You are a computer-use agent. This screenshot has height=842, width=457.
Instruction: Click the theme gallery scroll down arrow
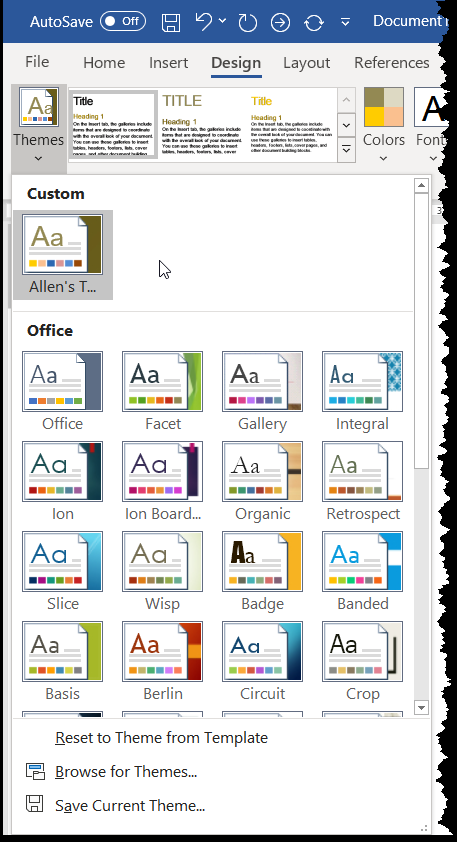pyautogui.click(x=422, y=708)
